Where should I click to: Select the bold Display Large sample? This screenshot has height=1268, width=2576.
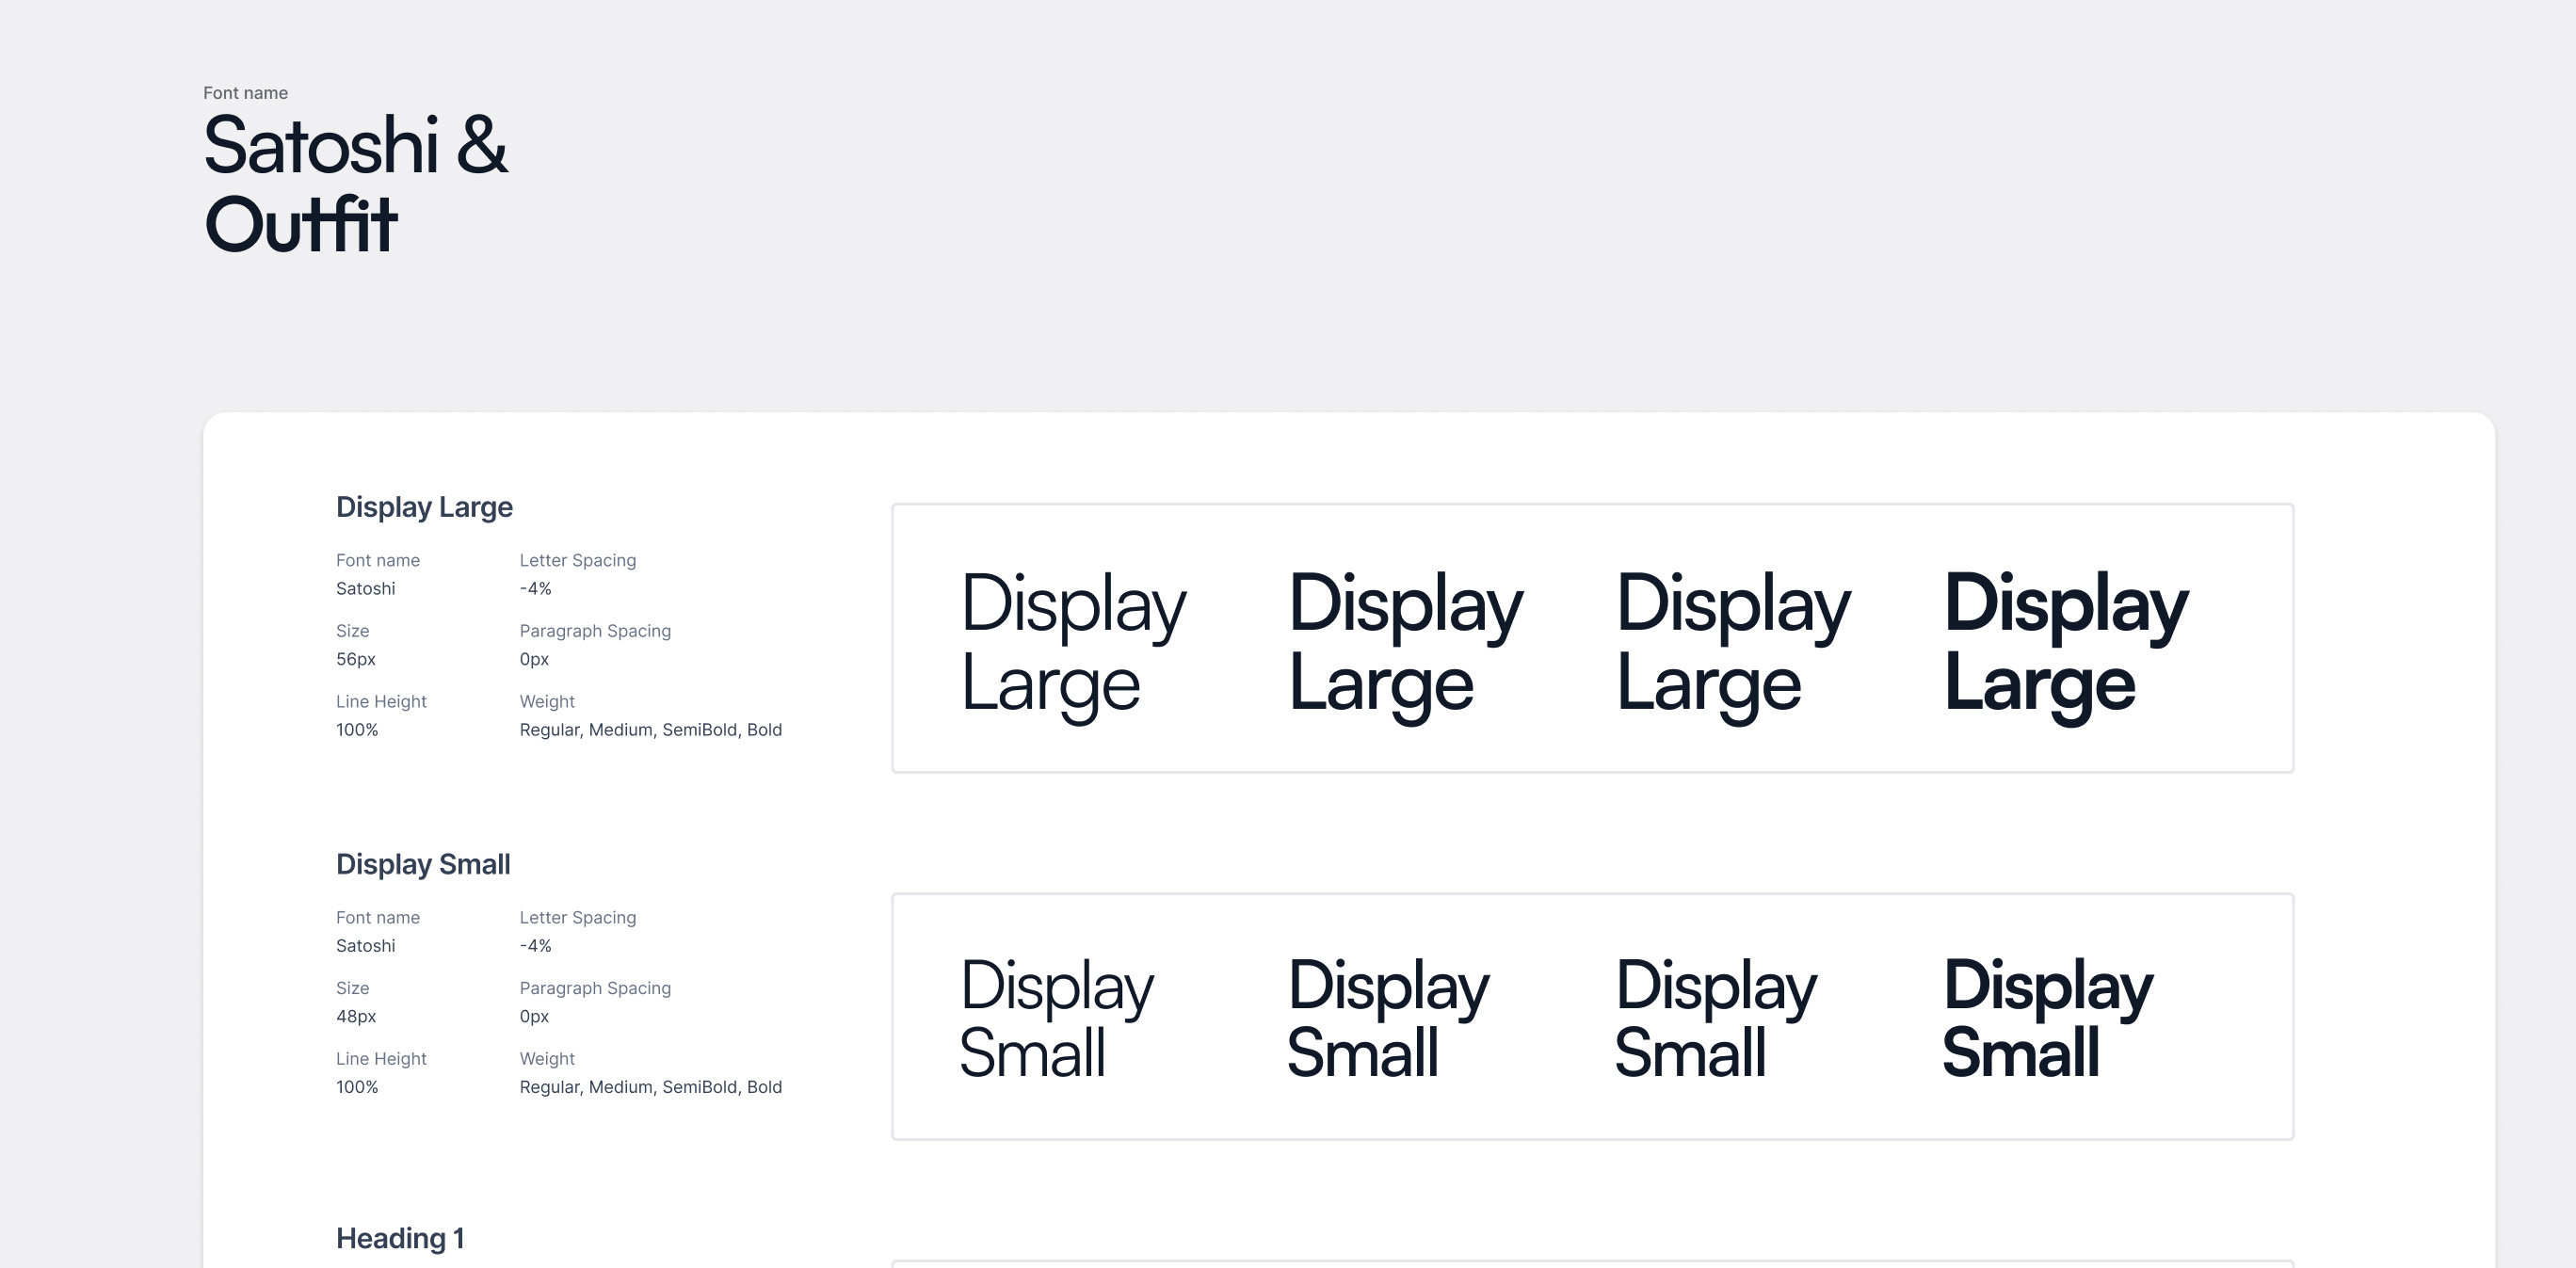pyautogui.click(x=2066, y=643)
